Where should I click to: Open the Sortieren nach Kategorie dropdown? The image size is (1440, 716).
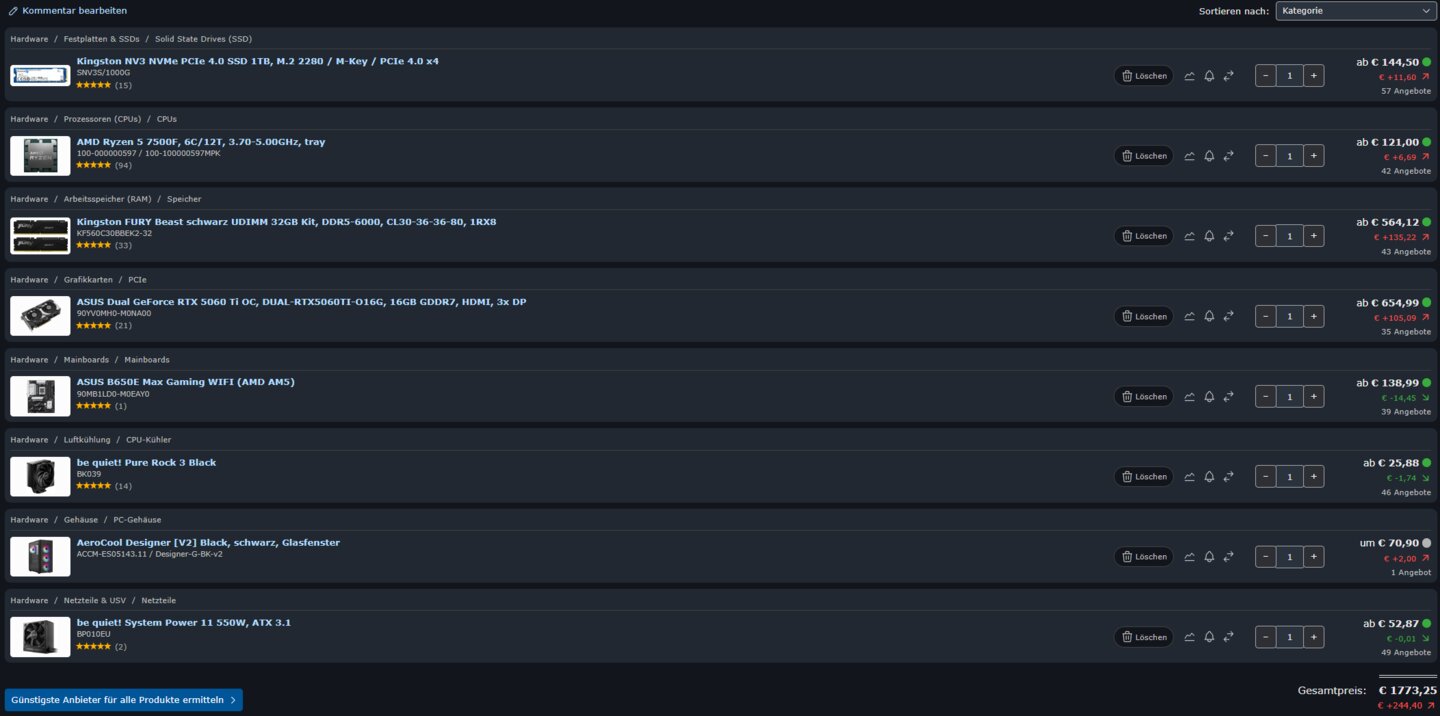1356,11
